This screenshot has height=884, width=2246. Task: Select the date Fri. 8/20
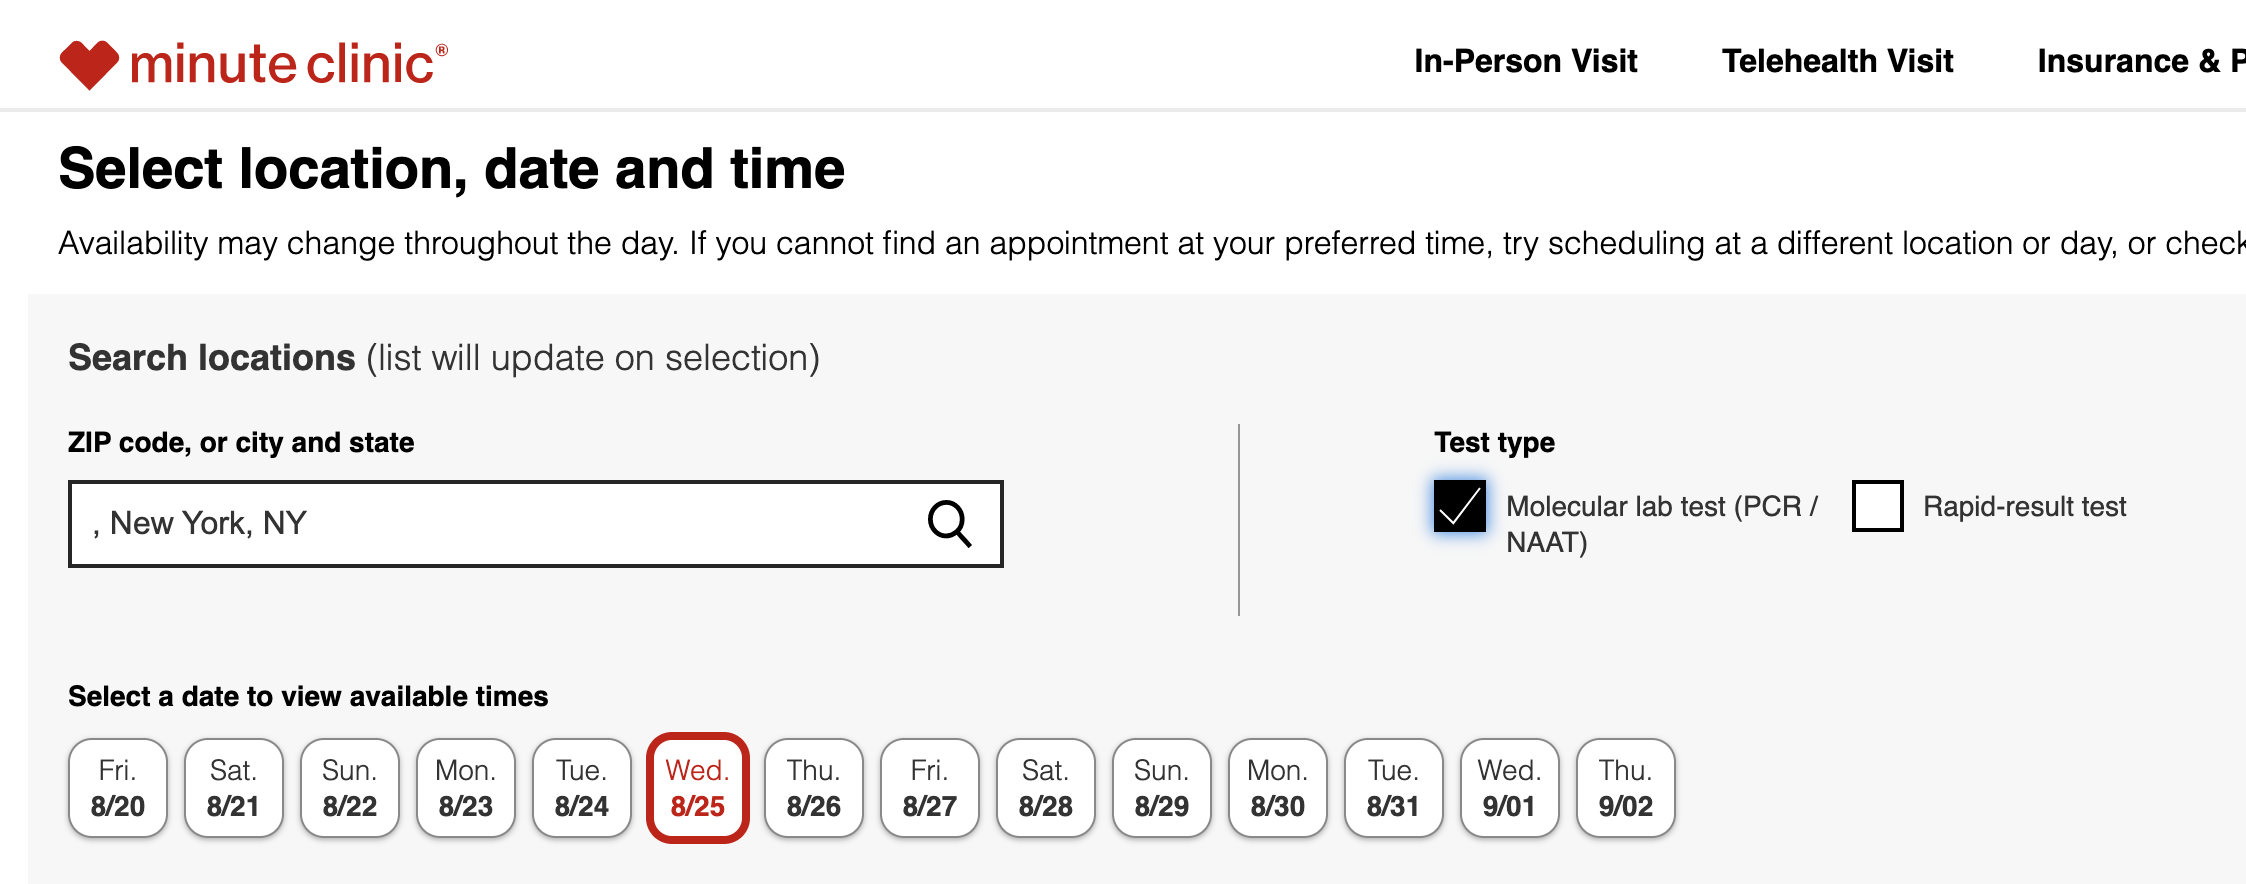tap(118, 788)
